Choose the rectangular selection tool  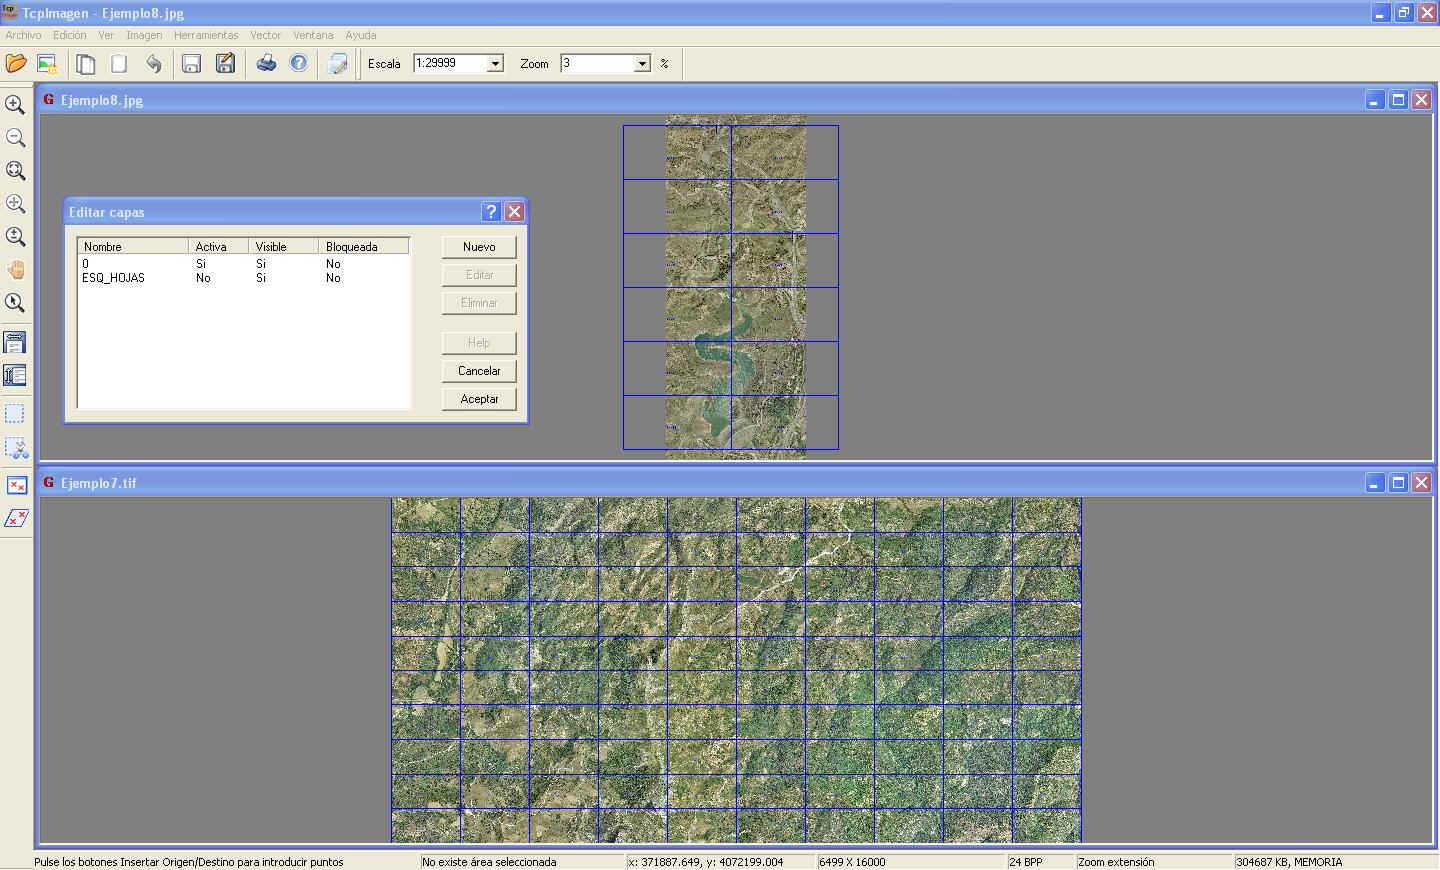15,414
